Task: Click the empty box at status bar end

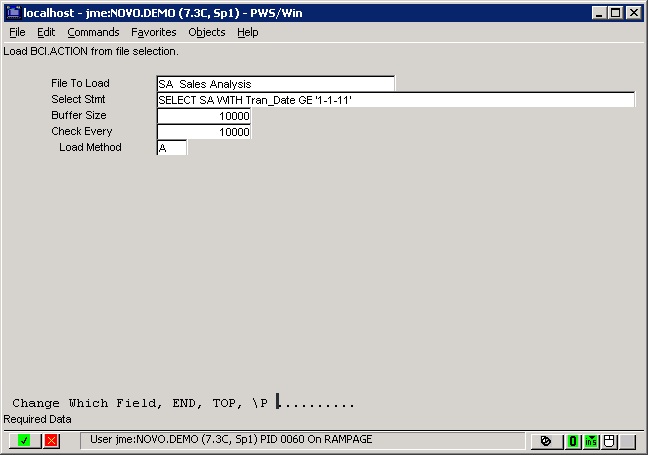Action: 627,440
